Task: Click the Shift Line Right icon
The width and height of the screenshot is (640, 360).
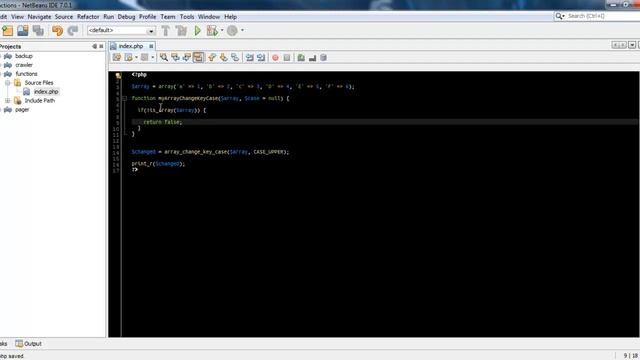Action: pyautogui.click(x=261, y=58)
